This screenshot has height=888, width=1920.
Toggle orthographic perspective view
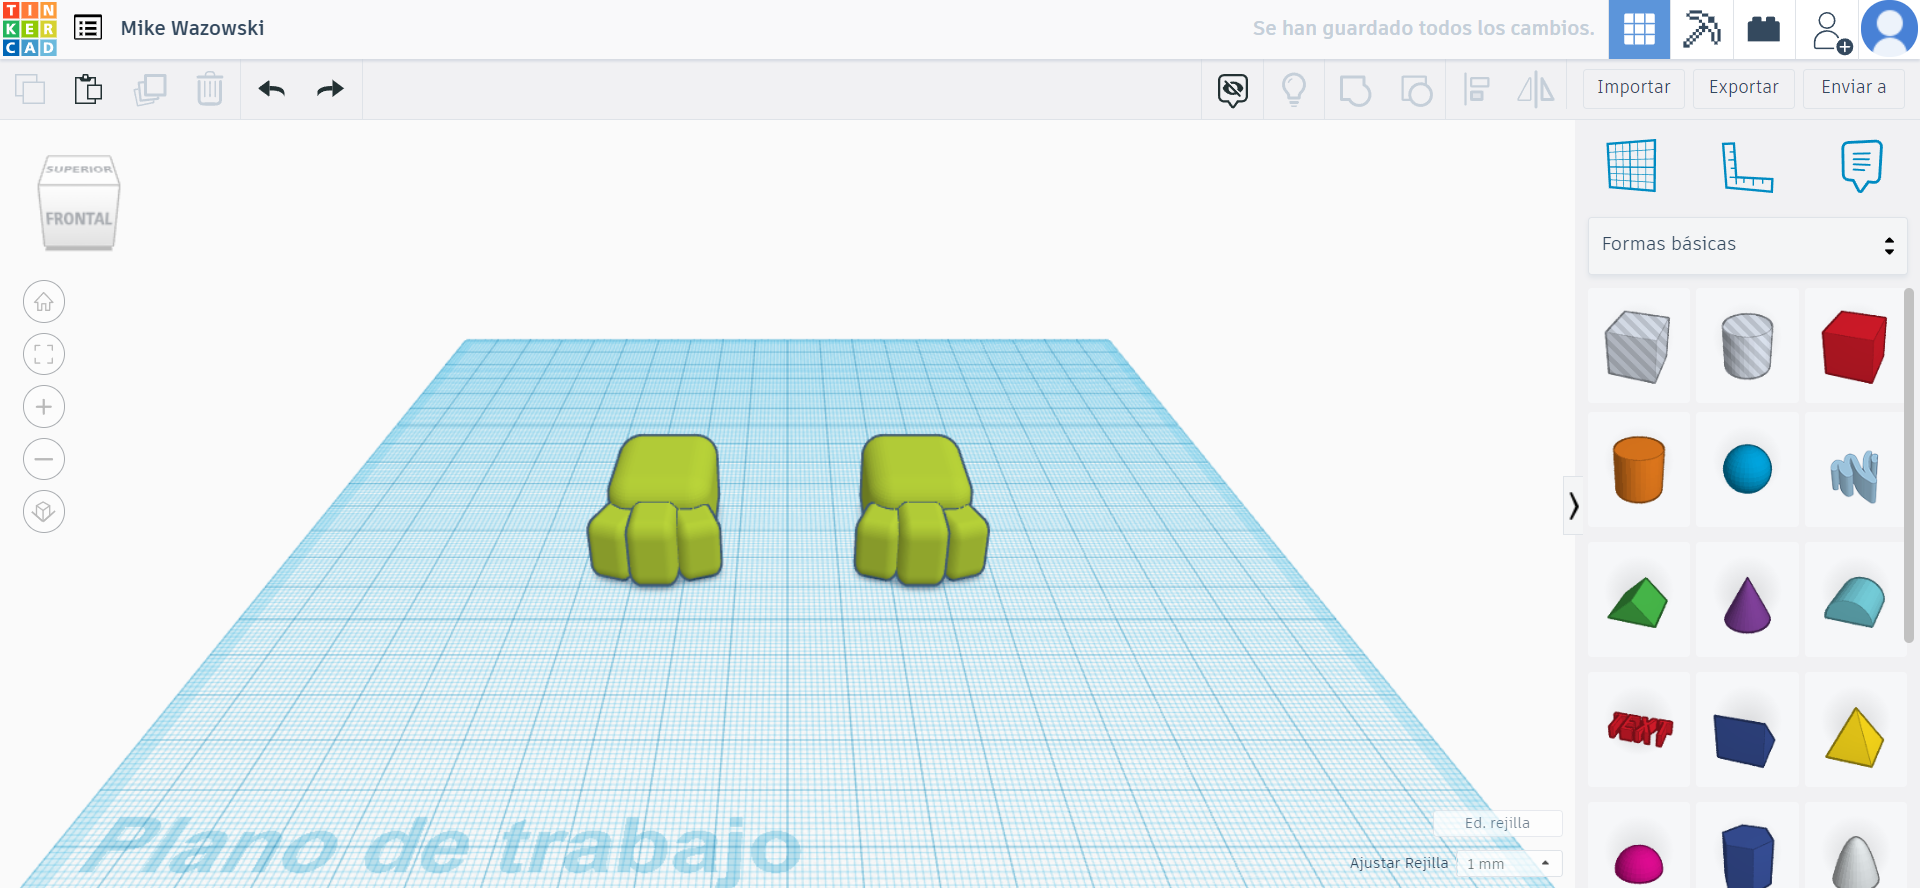[44, 512]
